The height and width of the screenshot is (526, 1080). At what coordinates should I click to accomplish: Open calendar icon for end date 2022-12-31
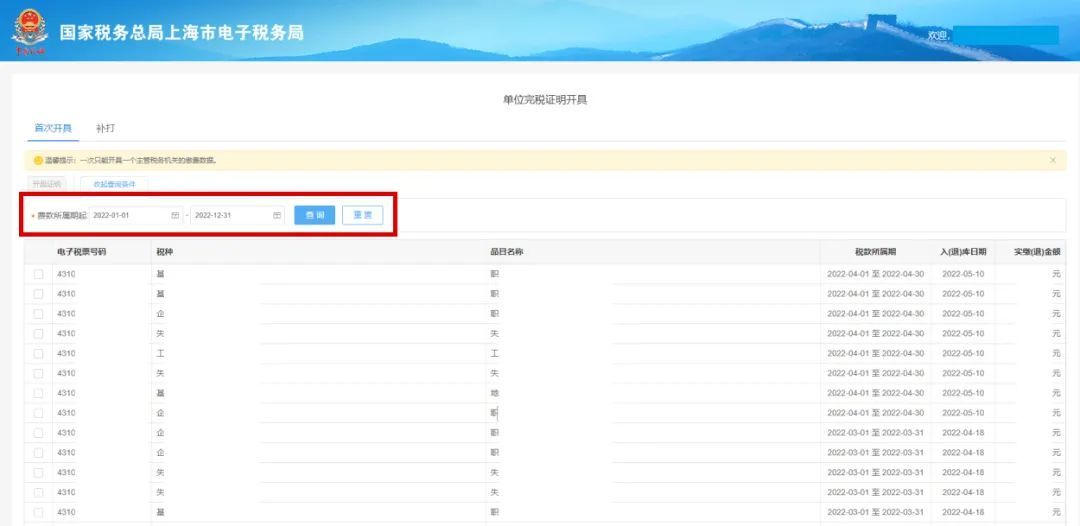[x=277, y=215]
